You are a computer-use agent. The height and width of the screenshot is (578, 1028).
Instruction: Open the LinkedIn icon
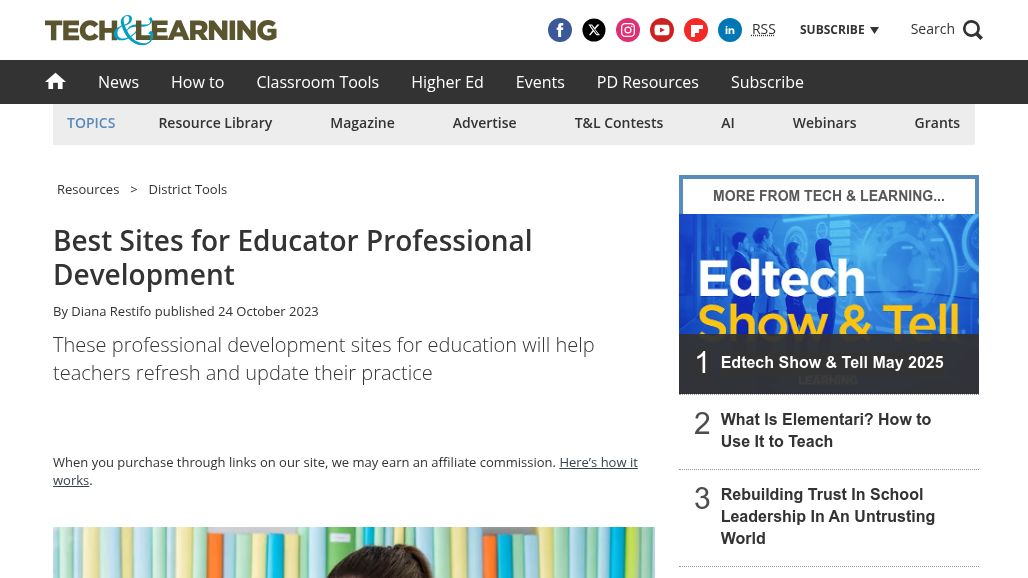(730, 30)
